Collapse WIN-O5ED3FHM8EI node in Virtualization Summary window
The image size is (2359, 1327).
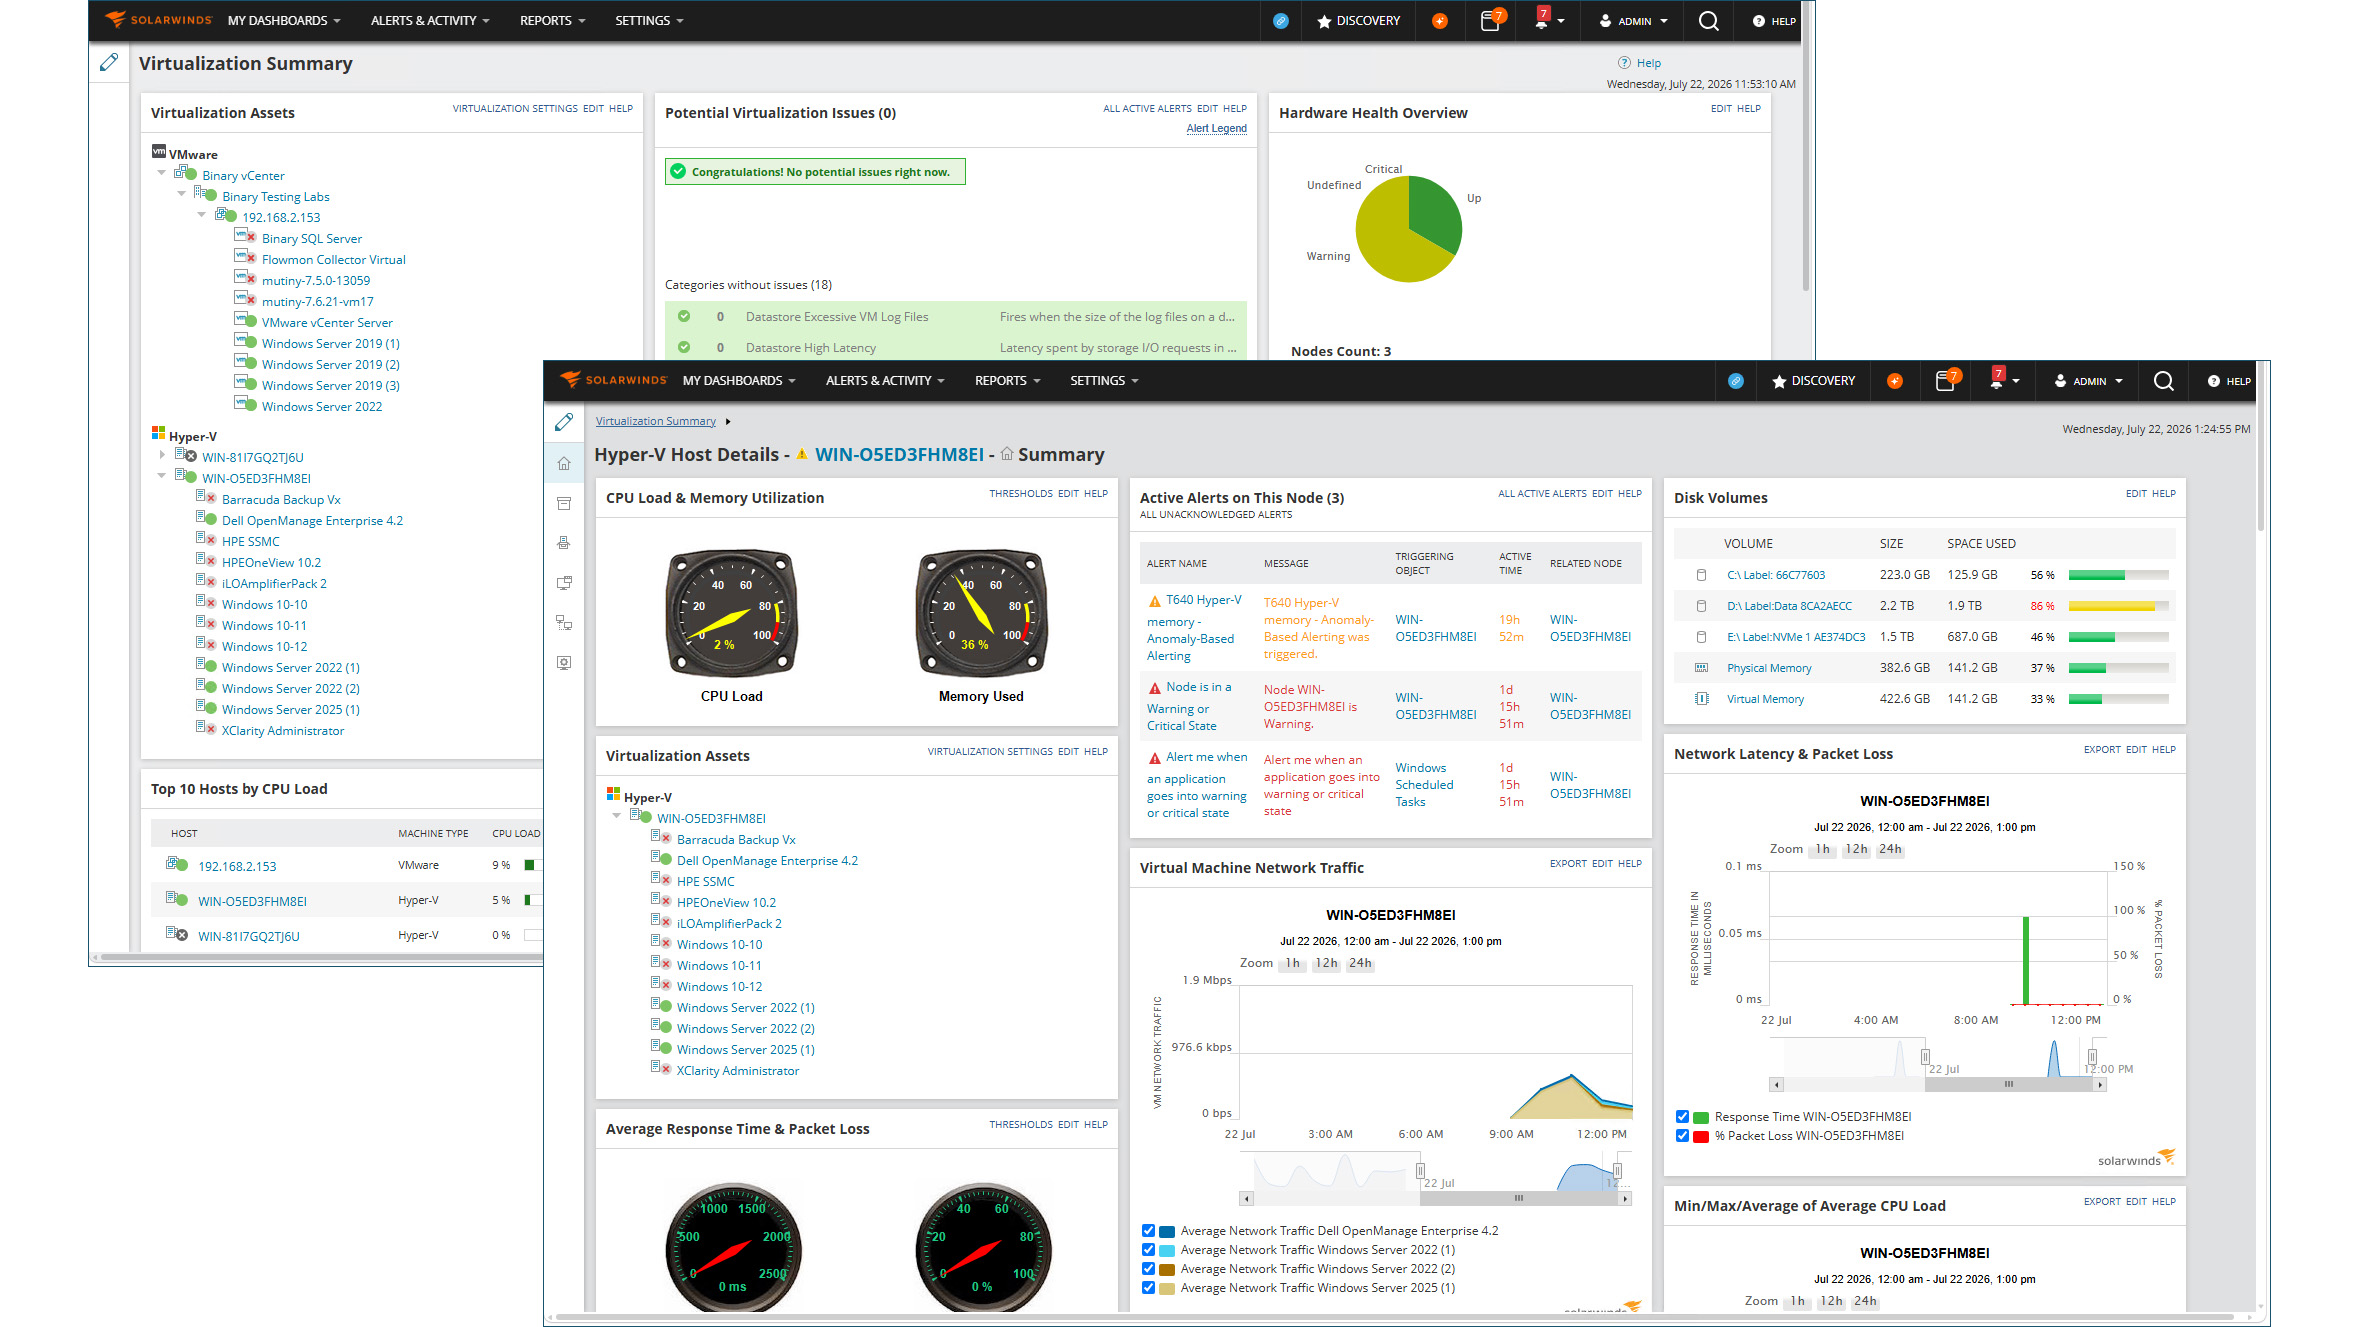[x=161, y=476]
